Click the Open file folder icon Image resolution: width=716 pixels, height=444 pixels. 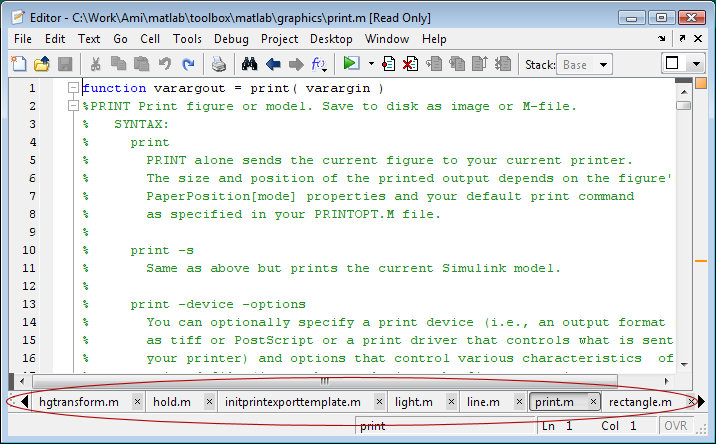pos(41,64)
